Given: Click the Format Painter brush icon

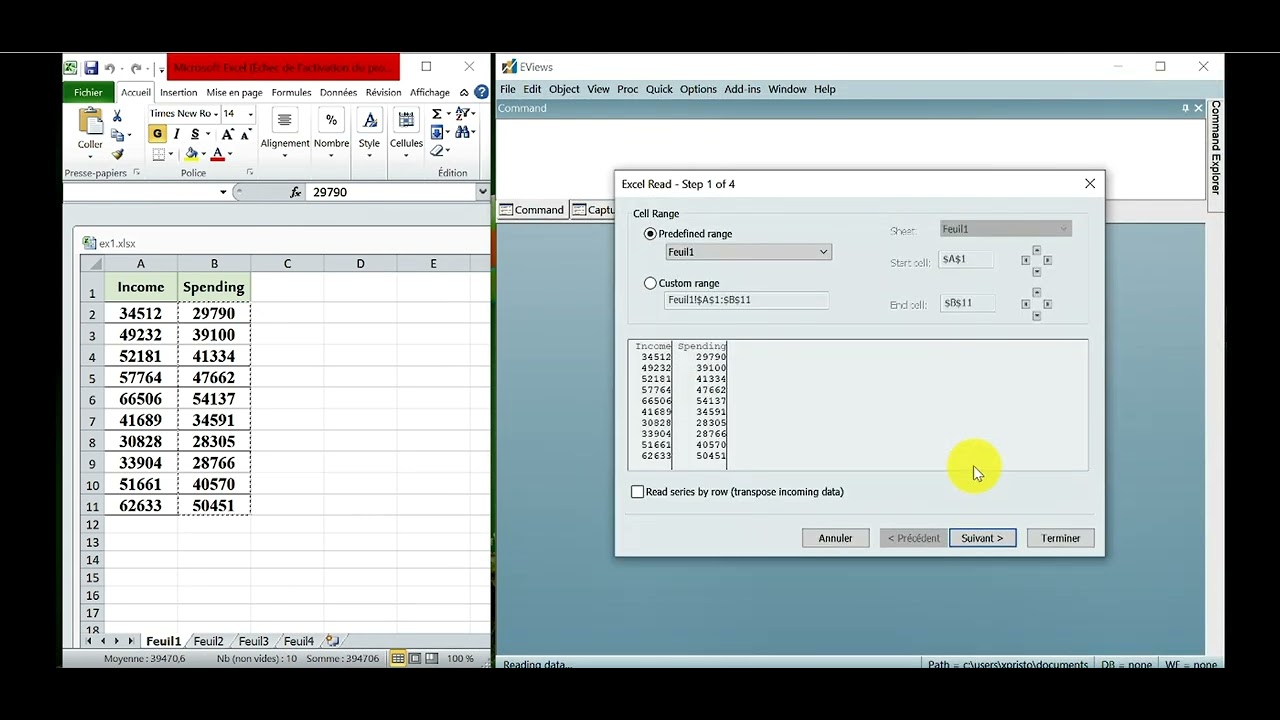Looking at the screenshot, I should 117,154.
